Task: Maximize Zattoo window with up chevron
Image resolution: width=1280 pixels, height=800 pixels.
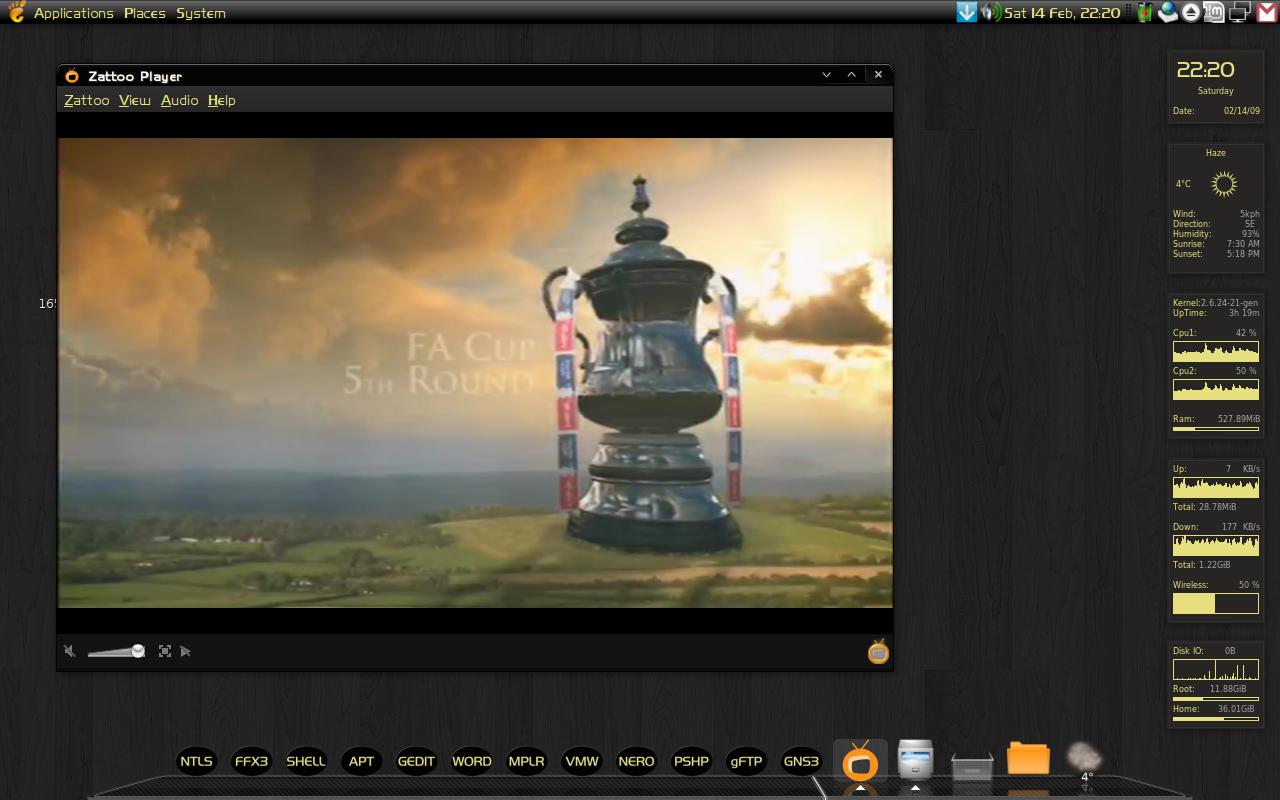Action: [852, 75]
